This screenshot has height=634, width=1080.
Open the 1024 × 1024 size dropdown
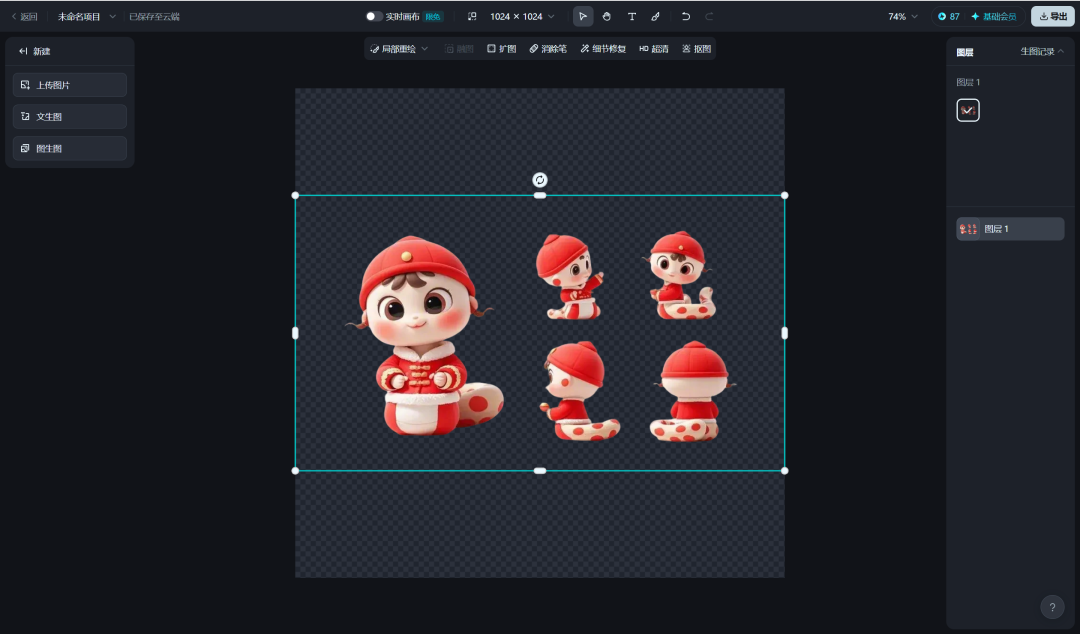coord(516,16)
